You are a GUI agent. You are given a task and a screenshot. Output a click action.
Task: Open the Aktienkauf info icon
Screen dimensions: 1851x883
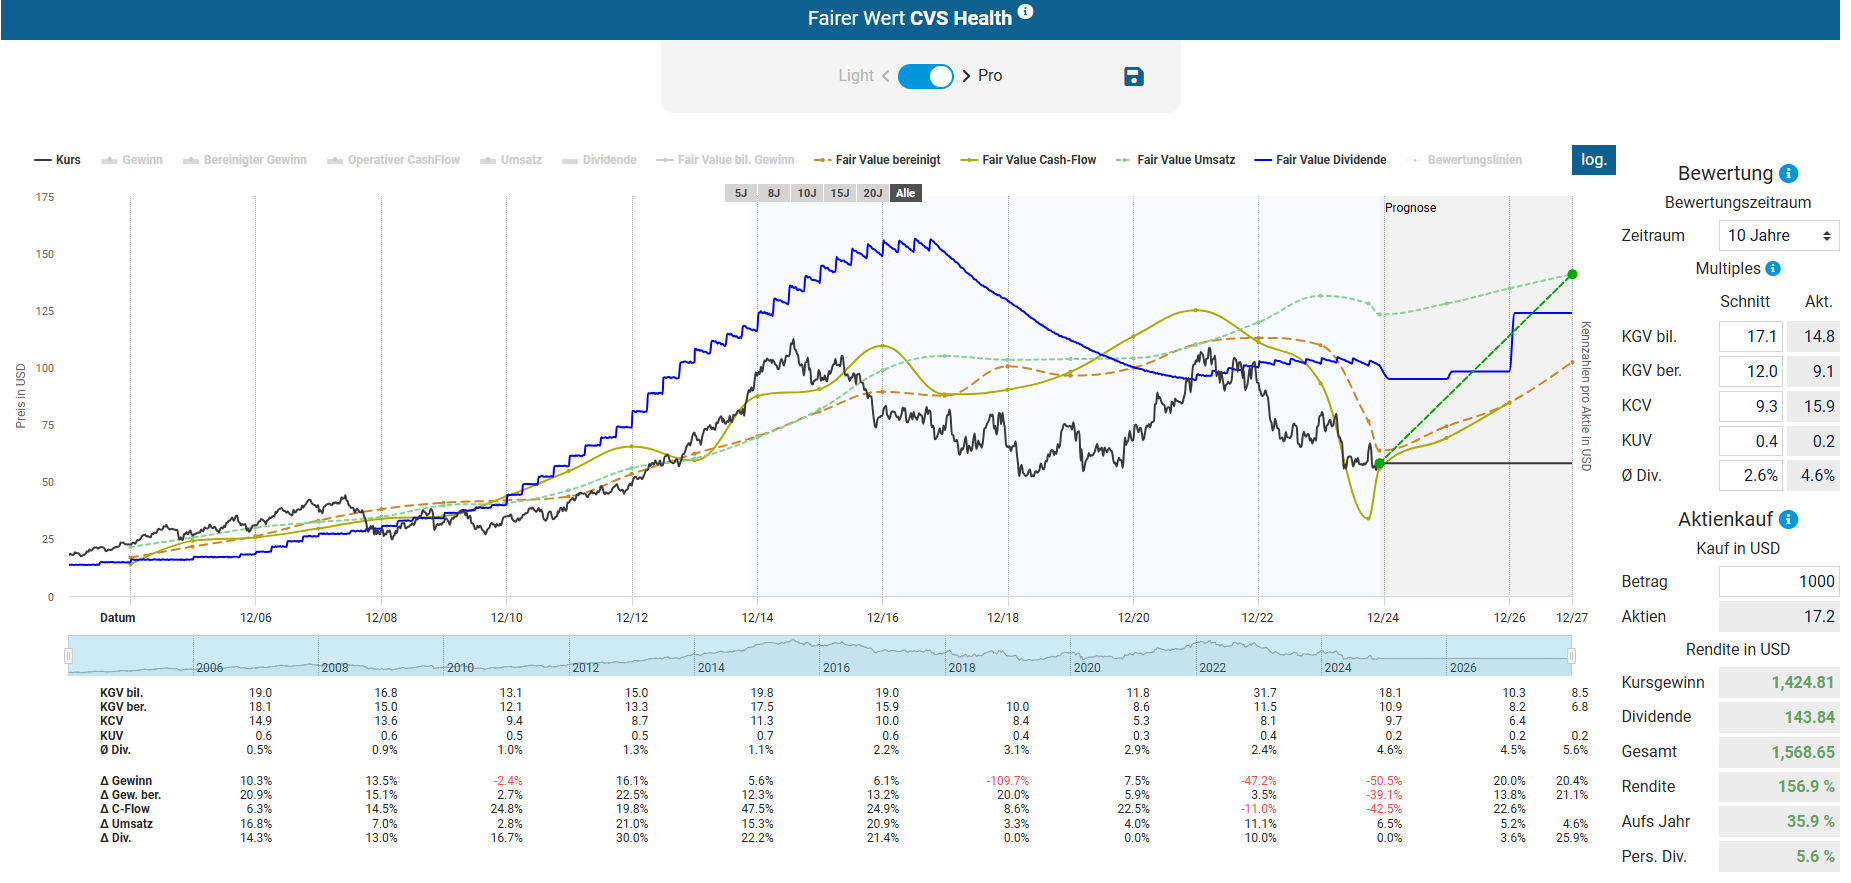(1789, 520)
